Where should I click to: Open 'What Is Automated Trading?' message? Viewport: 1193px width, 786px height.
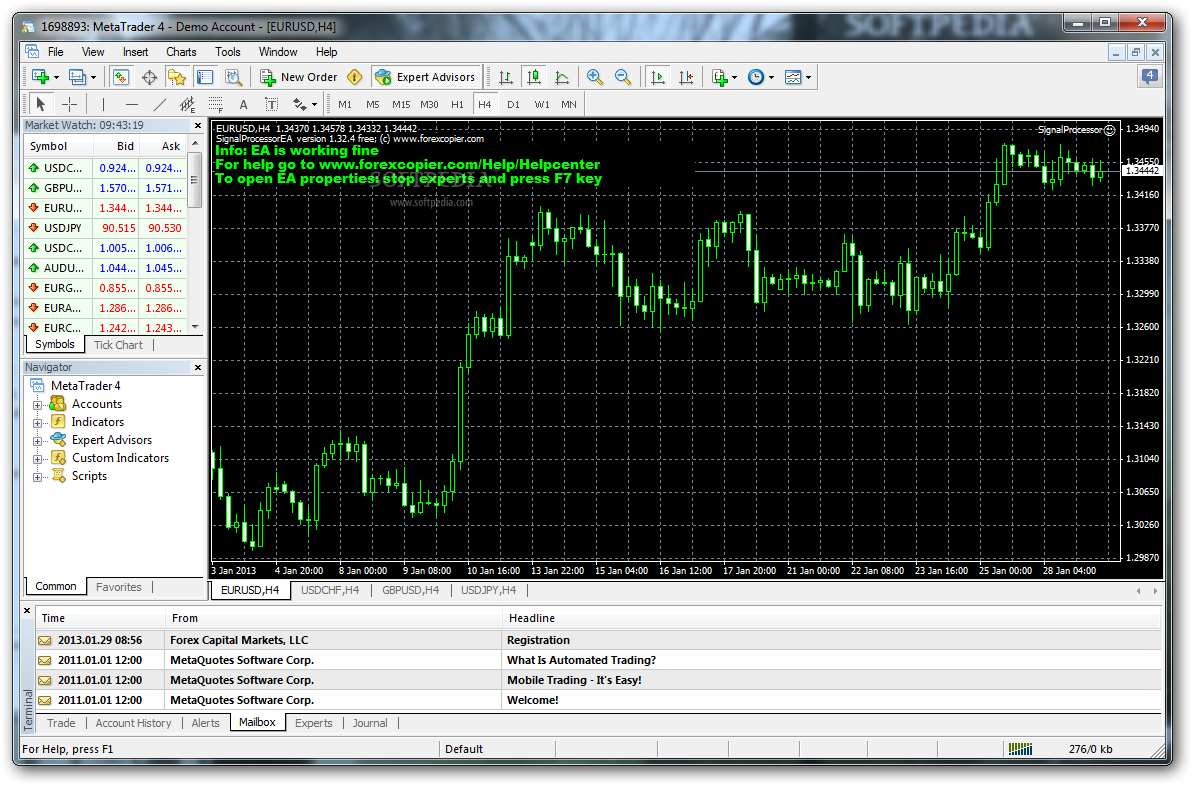tap(600, 660)
